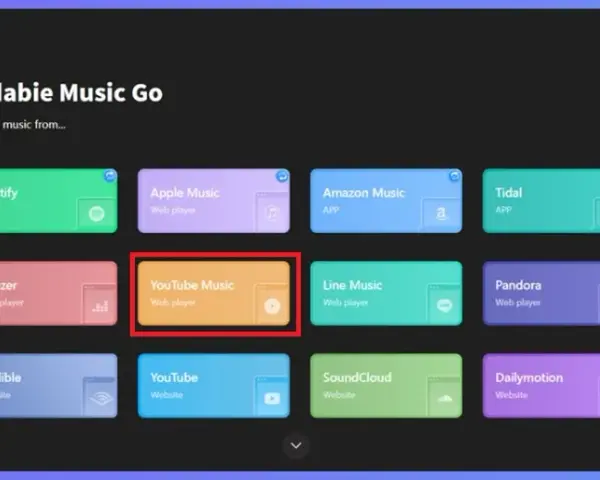Click the 'Web player' label under Pandora
Image resolution: width=600 pixels, height=480 pixels.
pos(518,302)
